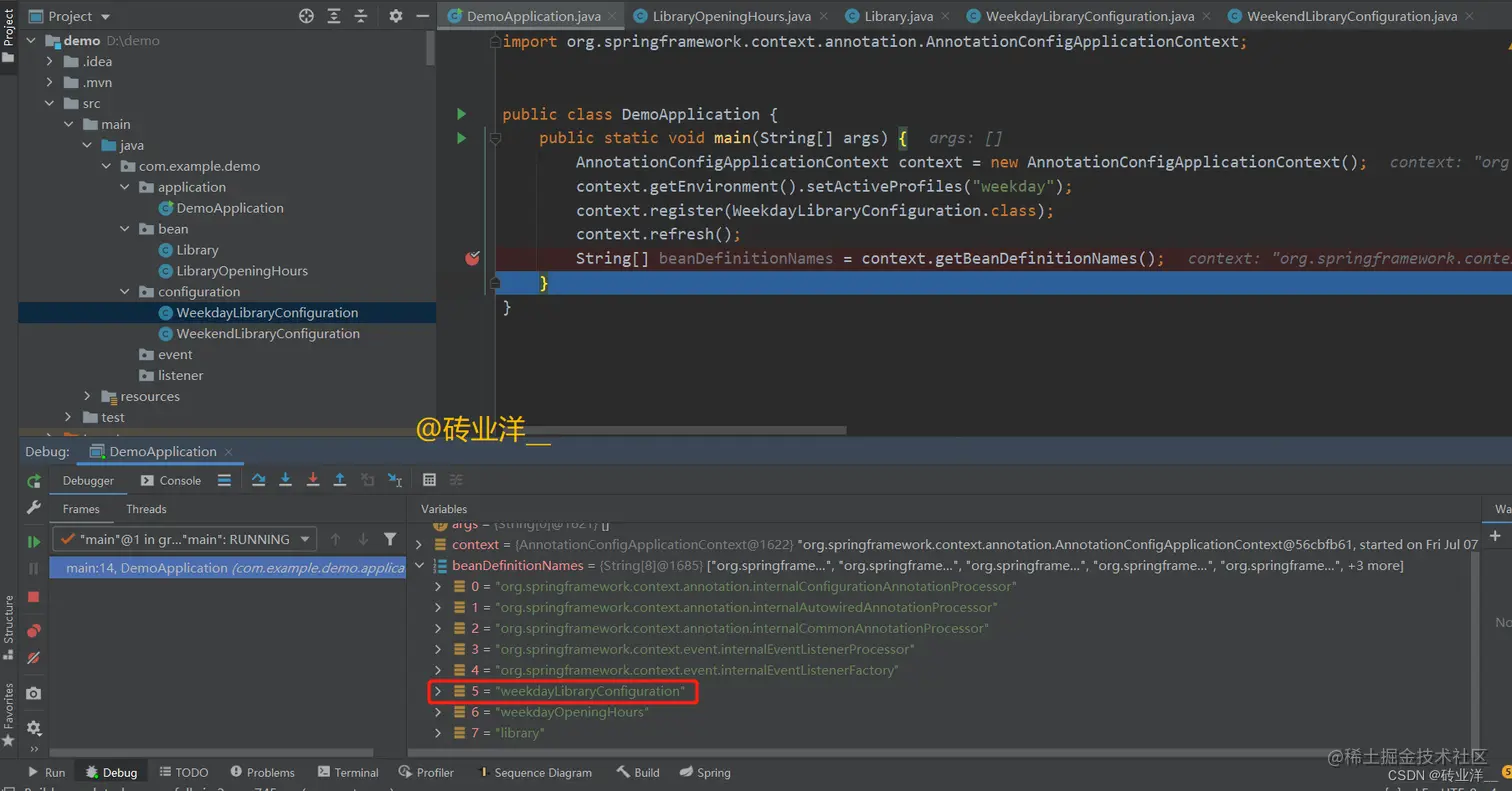Click View Breakpoints double red circle icon
This screenshot has width=1512, height=791.
(x=33, y=631)
